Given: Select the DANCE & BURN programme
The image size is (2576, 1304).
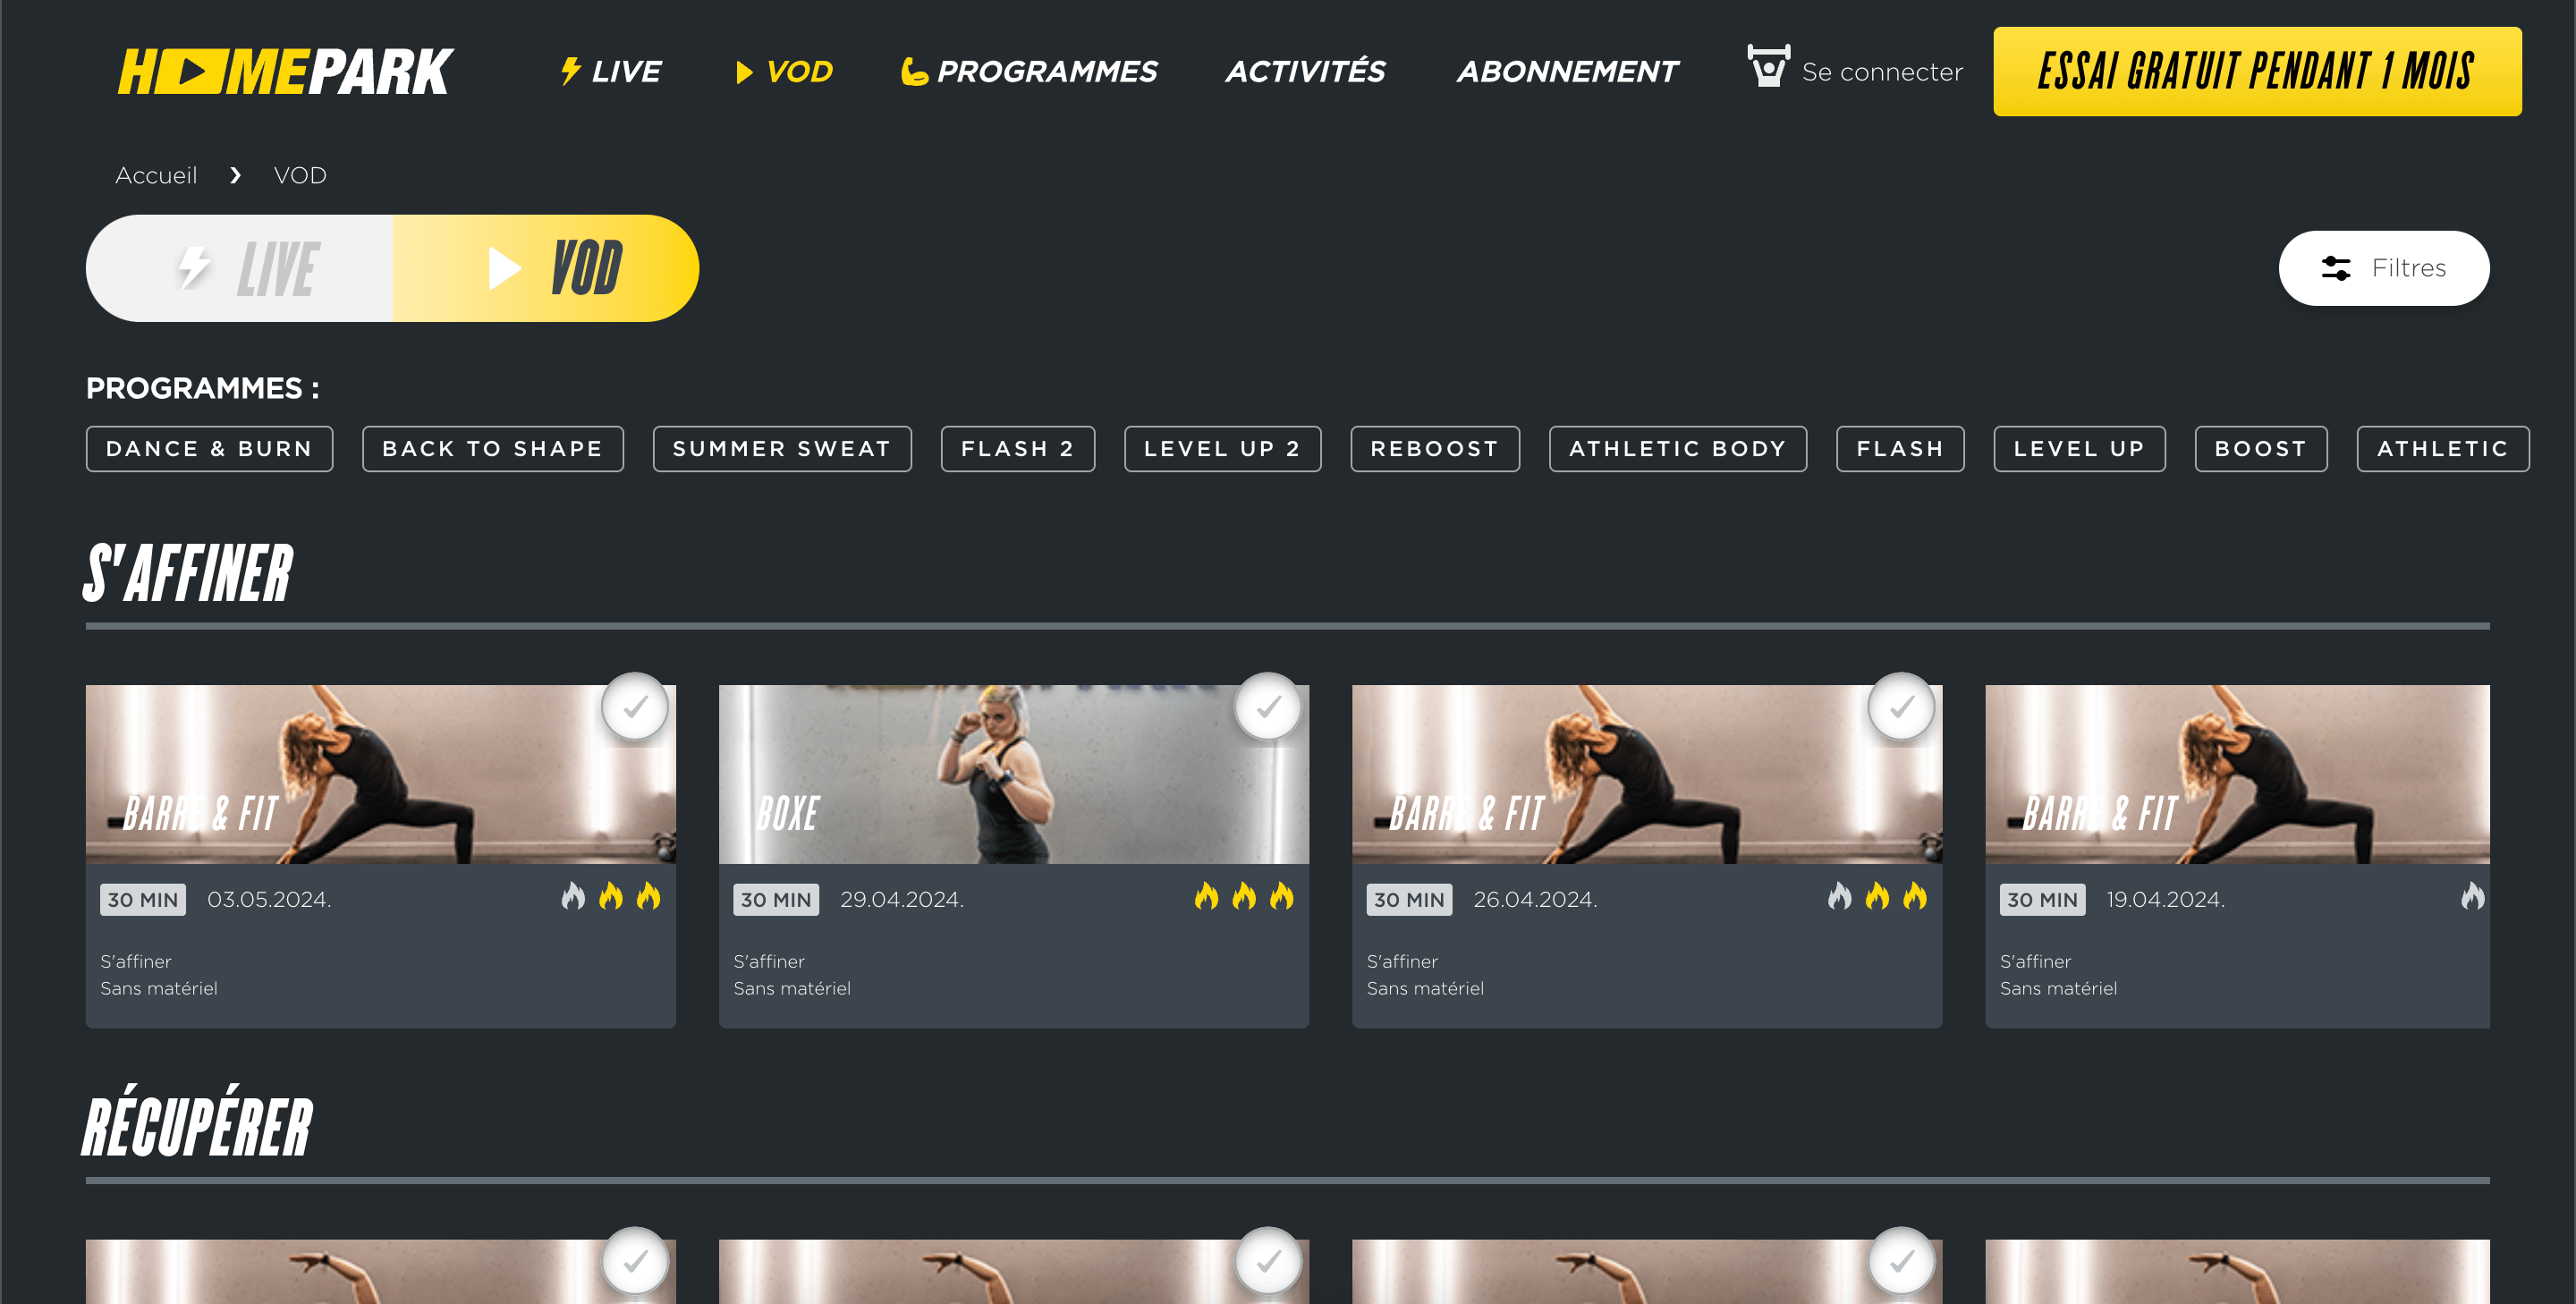Looking at the screenshot, I should 209,449.
